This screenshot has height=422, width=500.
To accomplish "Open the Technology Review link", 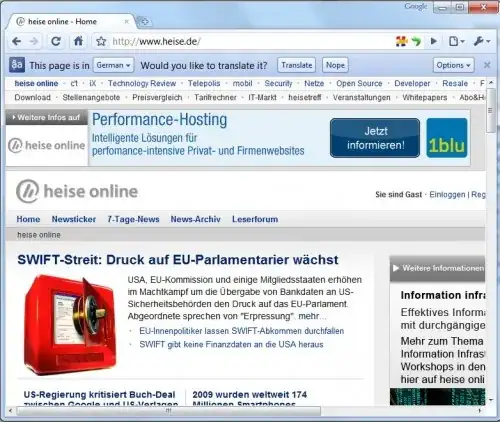I will point(142,83).
